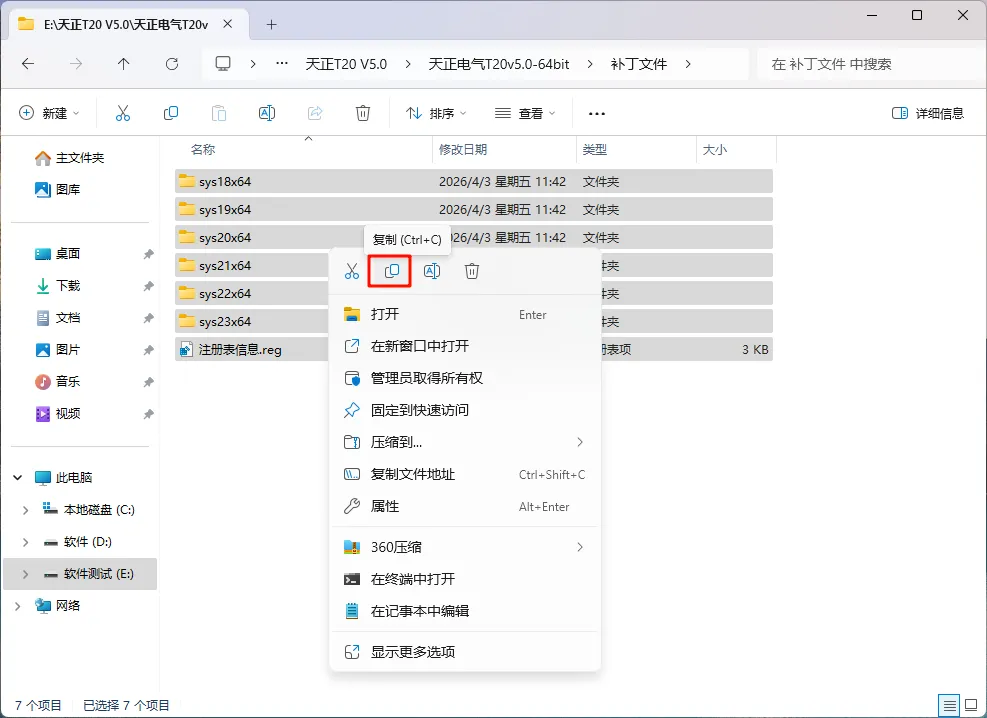Expand 软件 (D:) tree node
Image resolution: width=987 pixels, height=718 pixels.
pos(25,542)
